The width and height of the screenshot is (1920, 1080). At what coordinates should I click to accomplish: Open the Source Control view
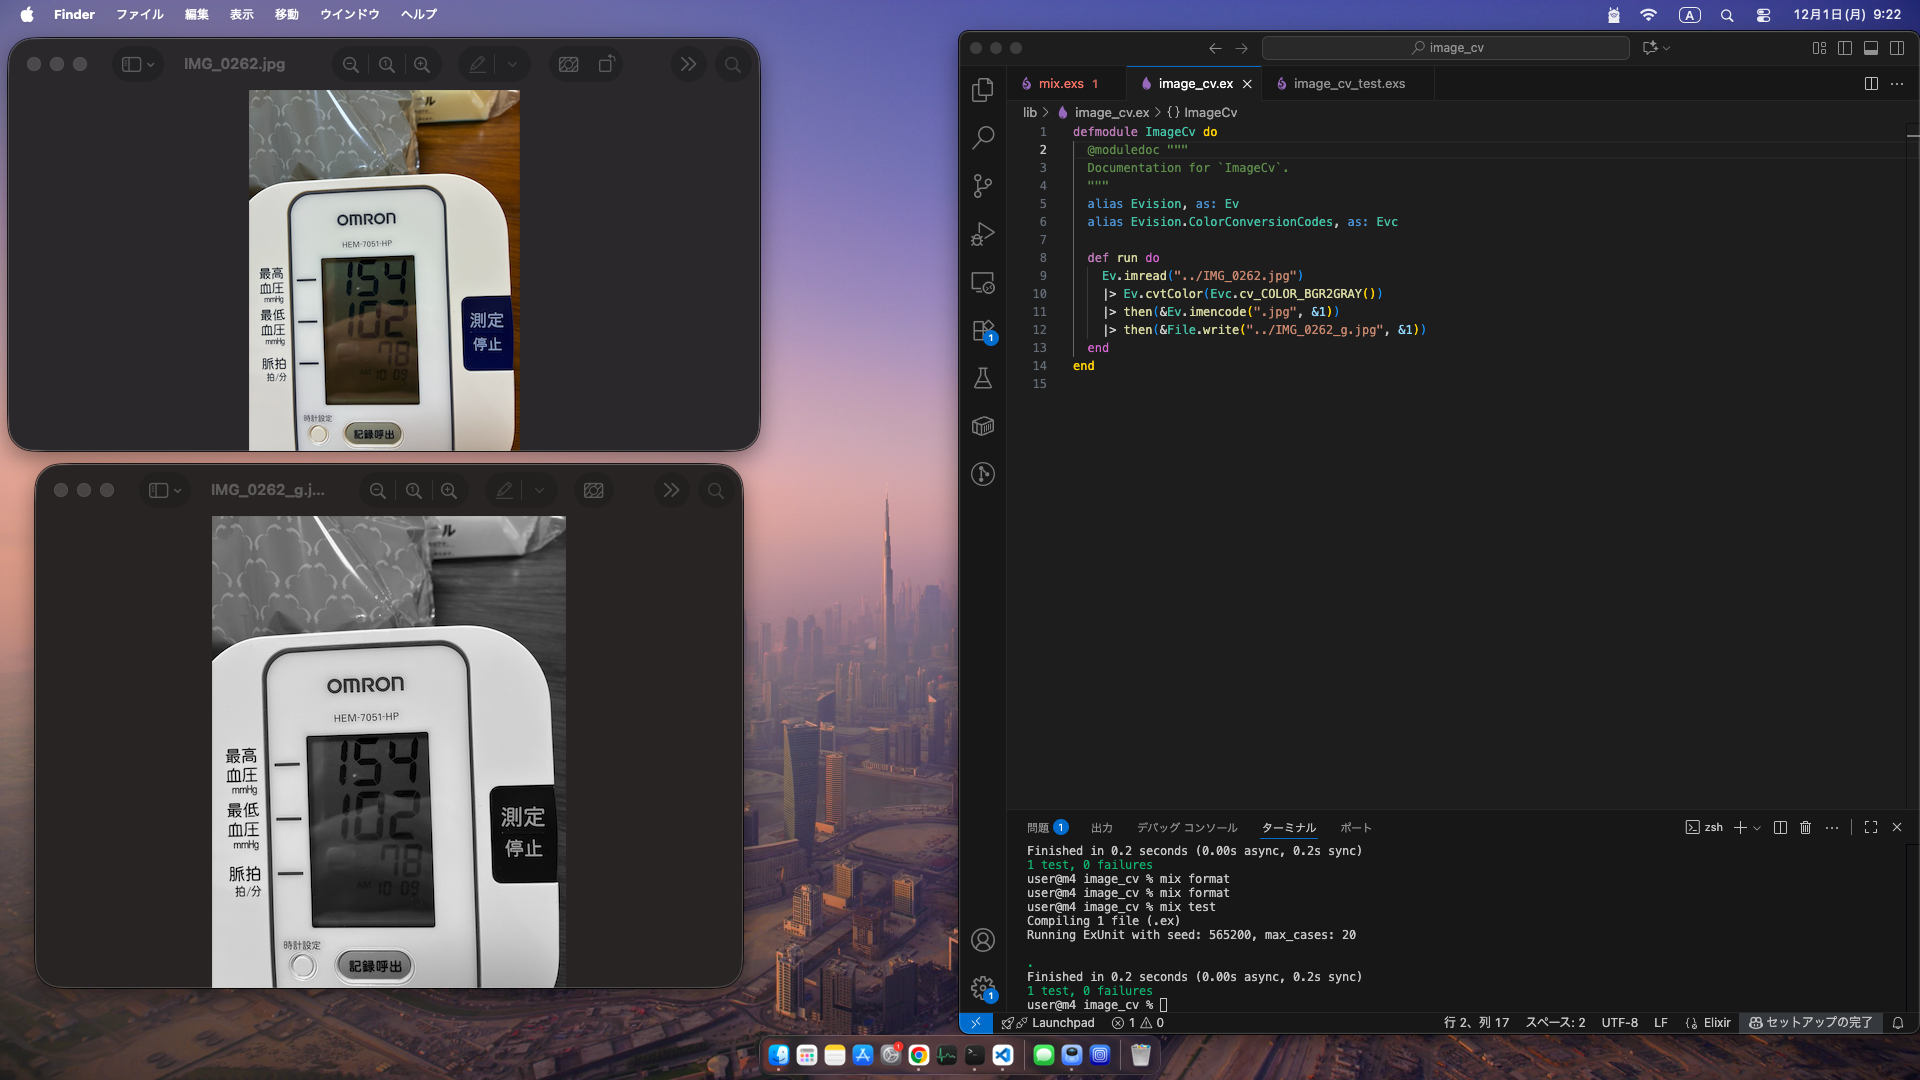coord(983,185)
